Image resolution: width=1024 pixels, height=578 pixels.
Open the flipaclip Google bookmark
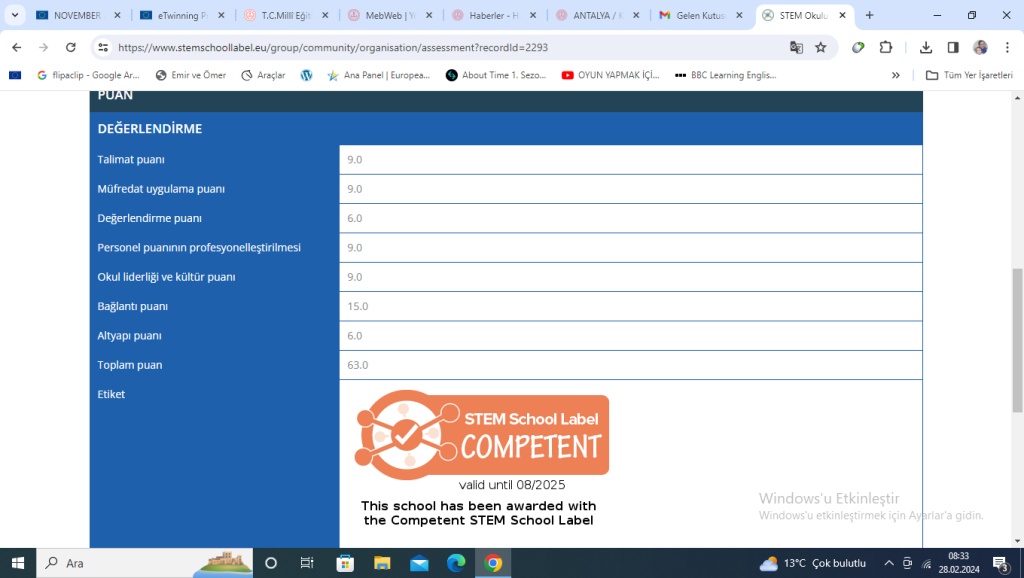point(88,75)
